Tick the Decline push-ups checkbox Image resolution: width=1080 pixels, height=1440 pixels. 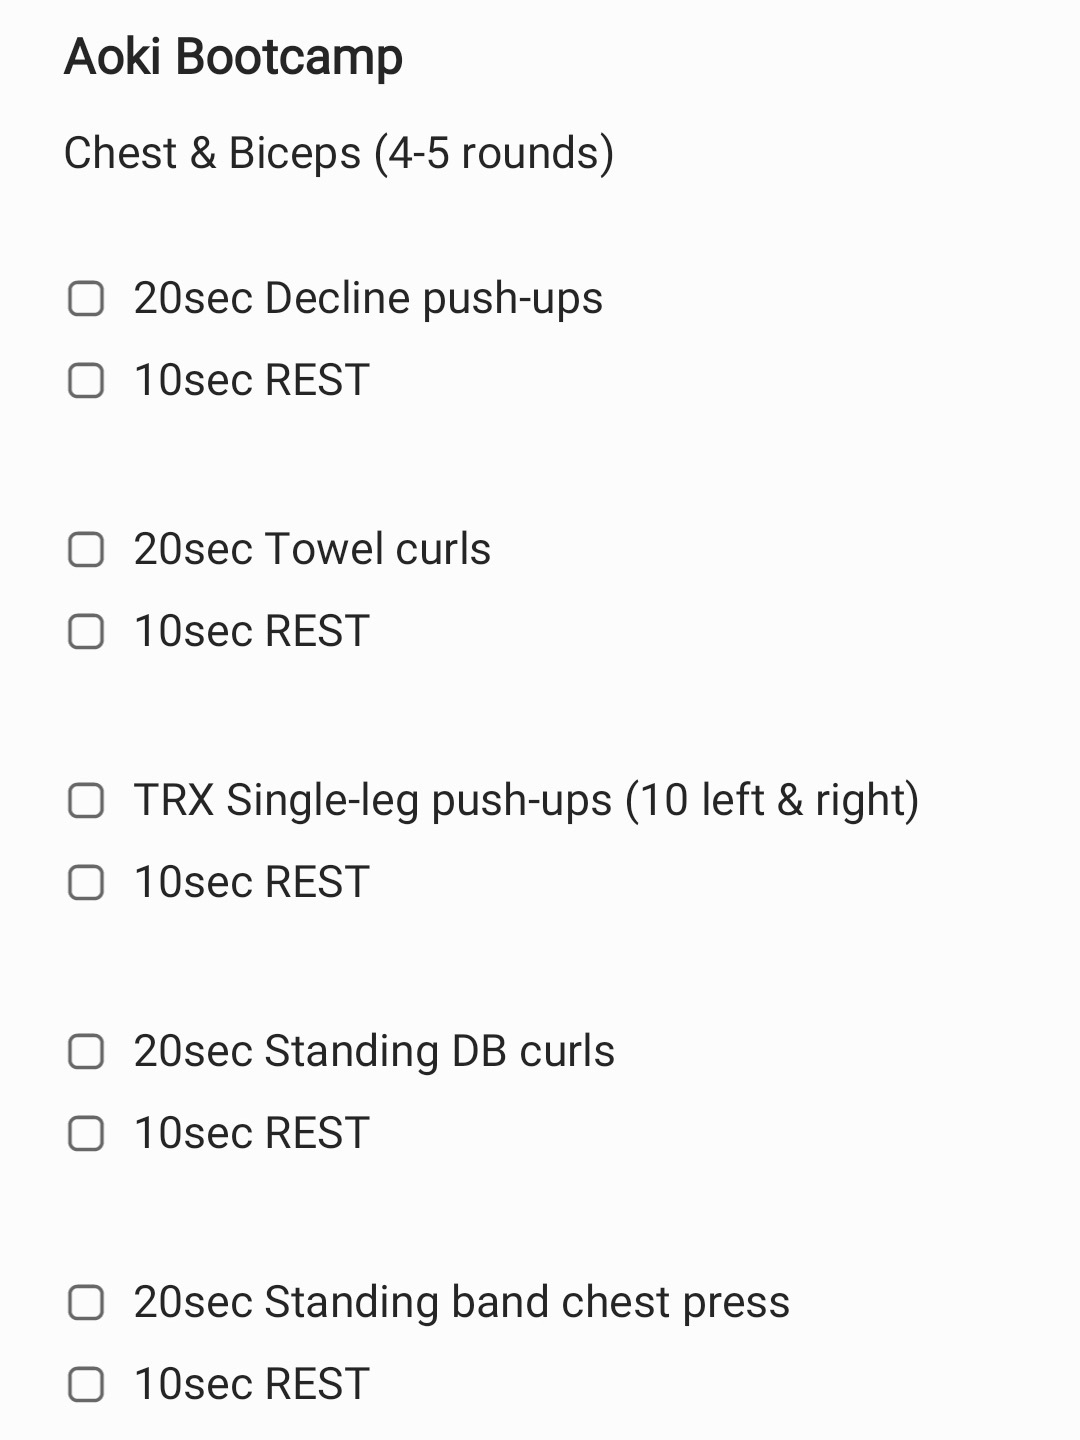pyautogui.click(x=86, y=298)
